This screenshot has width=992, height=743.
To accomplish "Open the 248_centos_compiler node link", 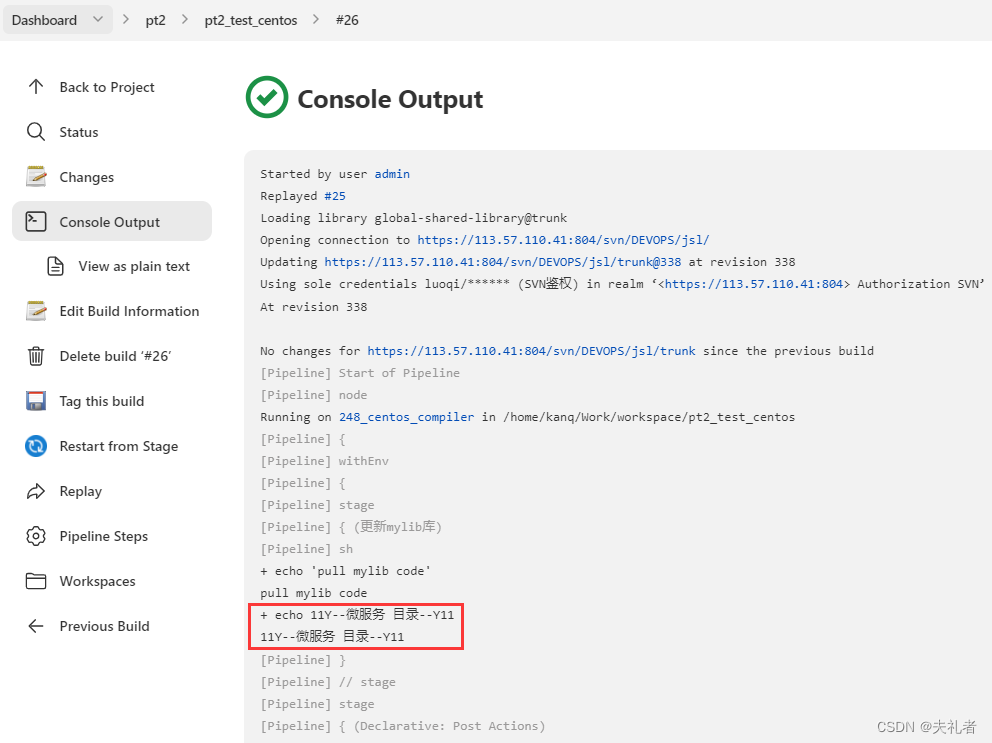I will (x=406, y=417).
